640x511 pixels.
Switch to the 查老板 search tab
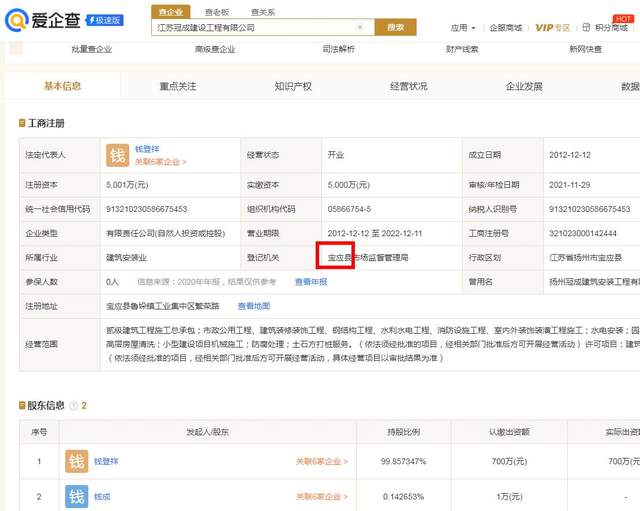(217, 12)
